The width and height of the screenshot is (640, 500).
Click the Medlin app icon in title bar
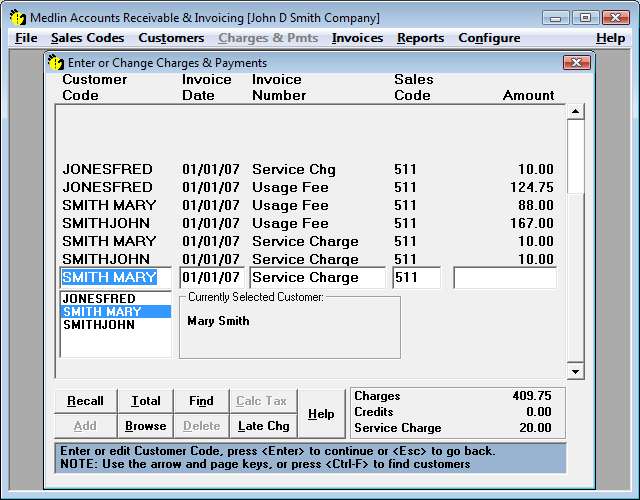point(18,18)
